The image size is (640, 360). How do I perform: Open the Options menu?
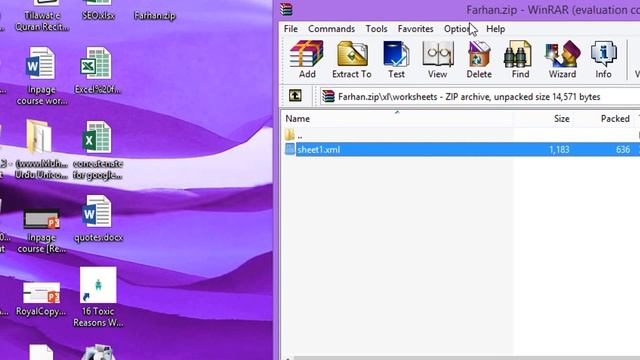point(459,29)
